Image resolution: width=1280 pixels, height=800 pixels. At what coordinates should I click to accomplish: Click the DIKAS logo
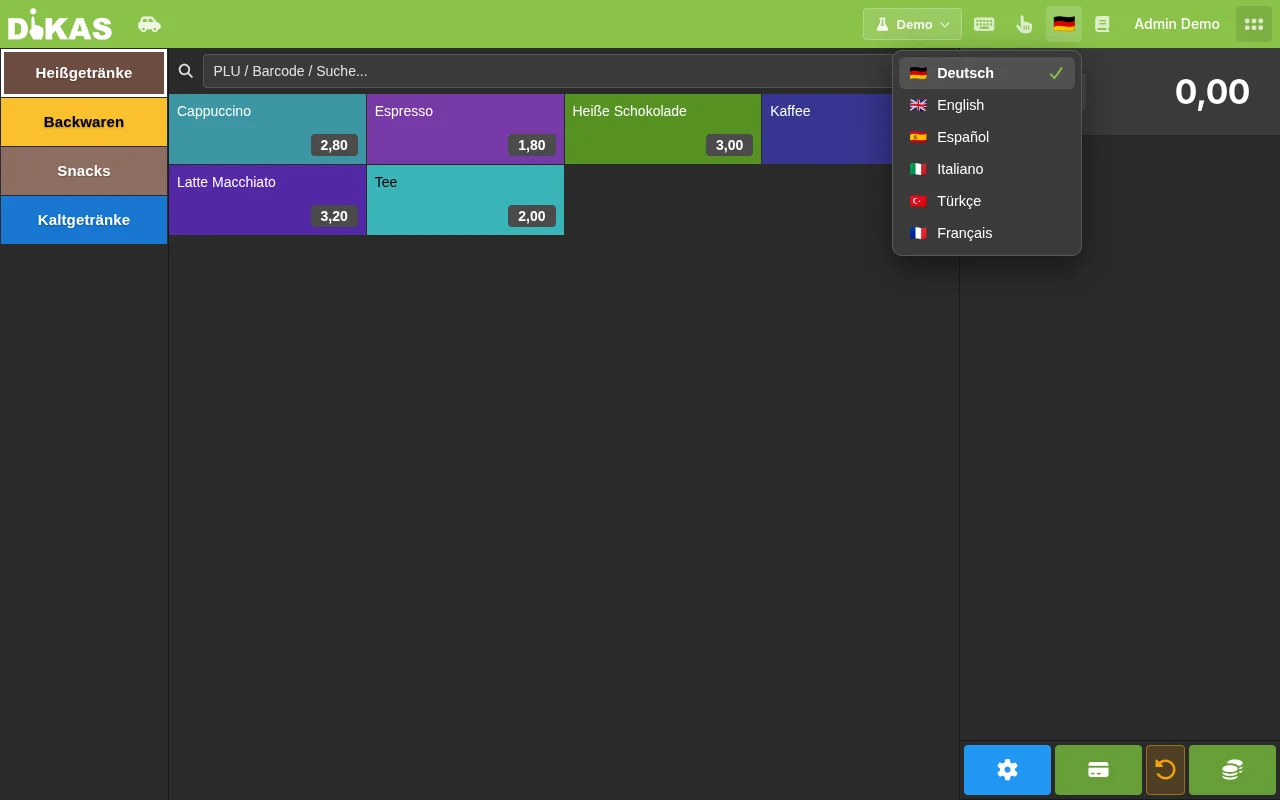point(60,24)
